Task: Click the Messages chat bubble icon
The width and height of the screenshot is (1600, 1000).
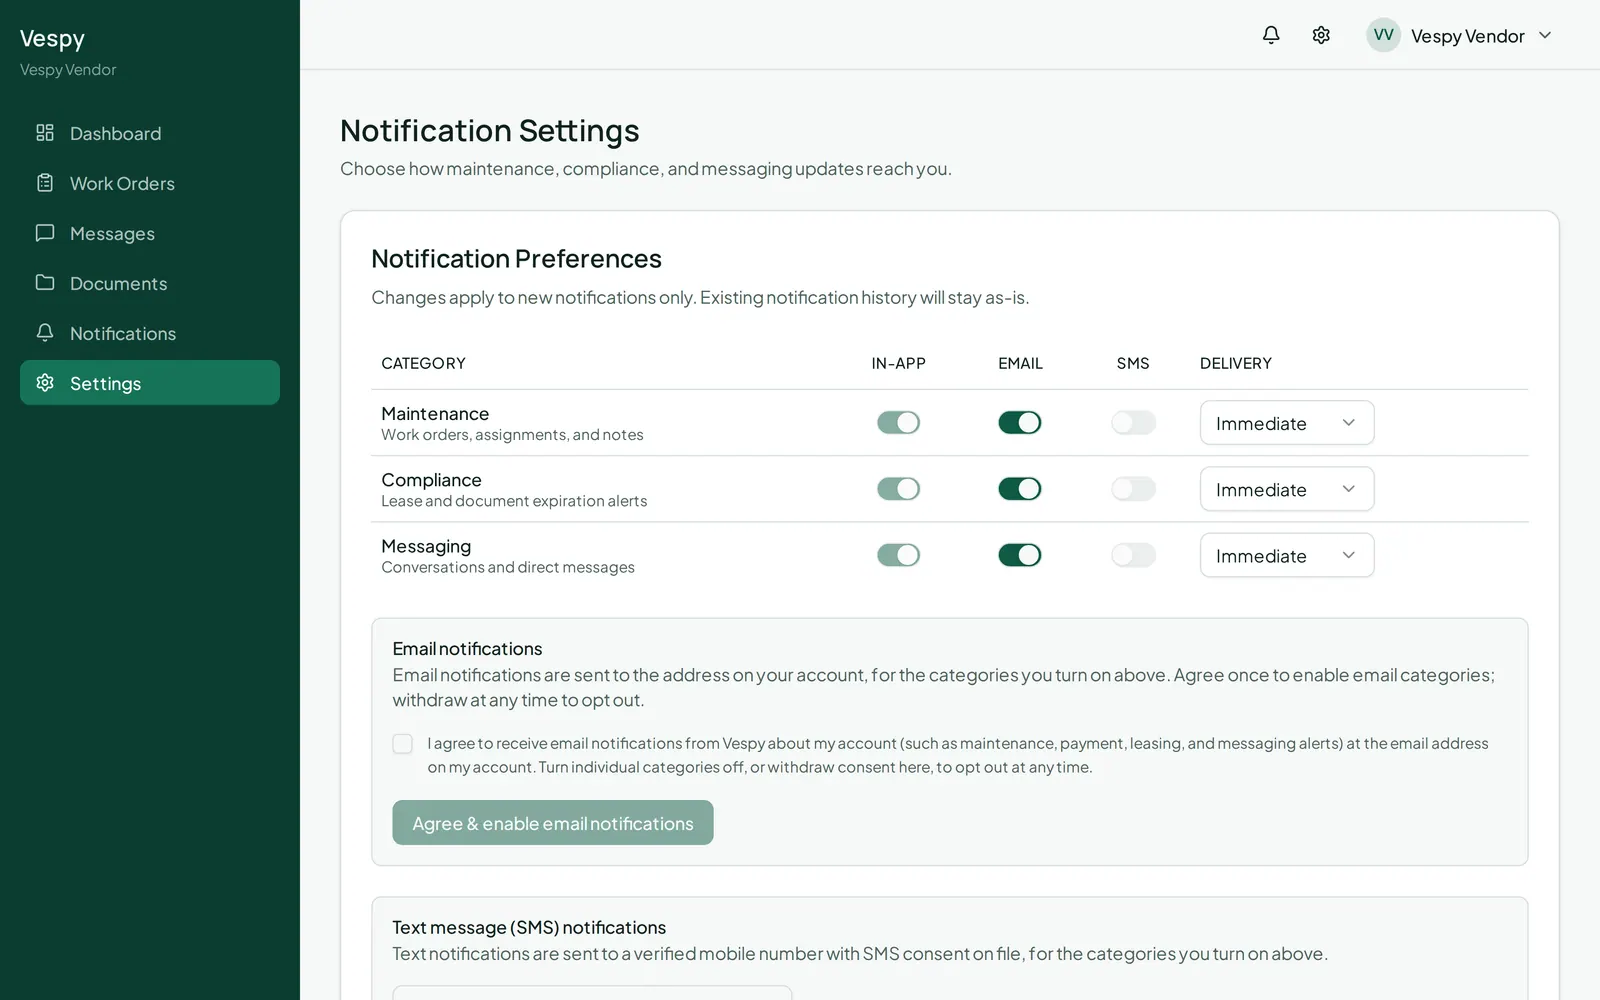Action: coord(45,233)
